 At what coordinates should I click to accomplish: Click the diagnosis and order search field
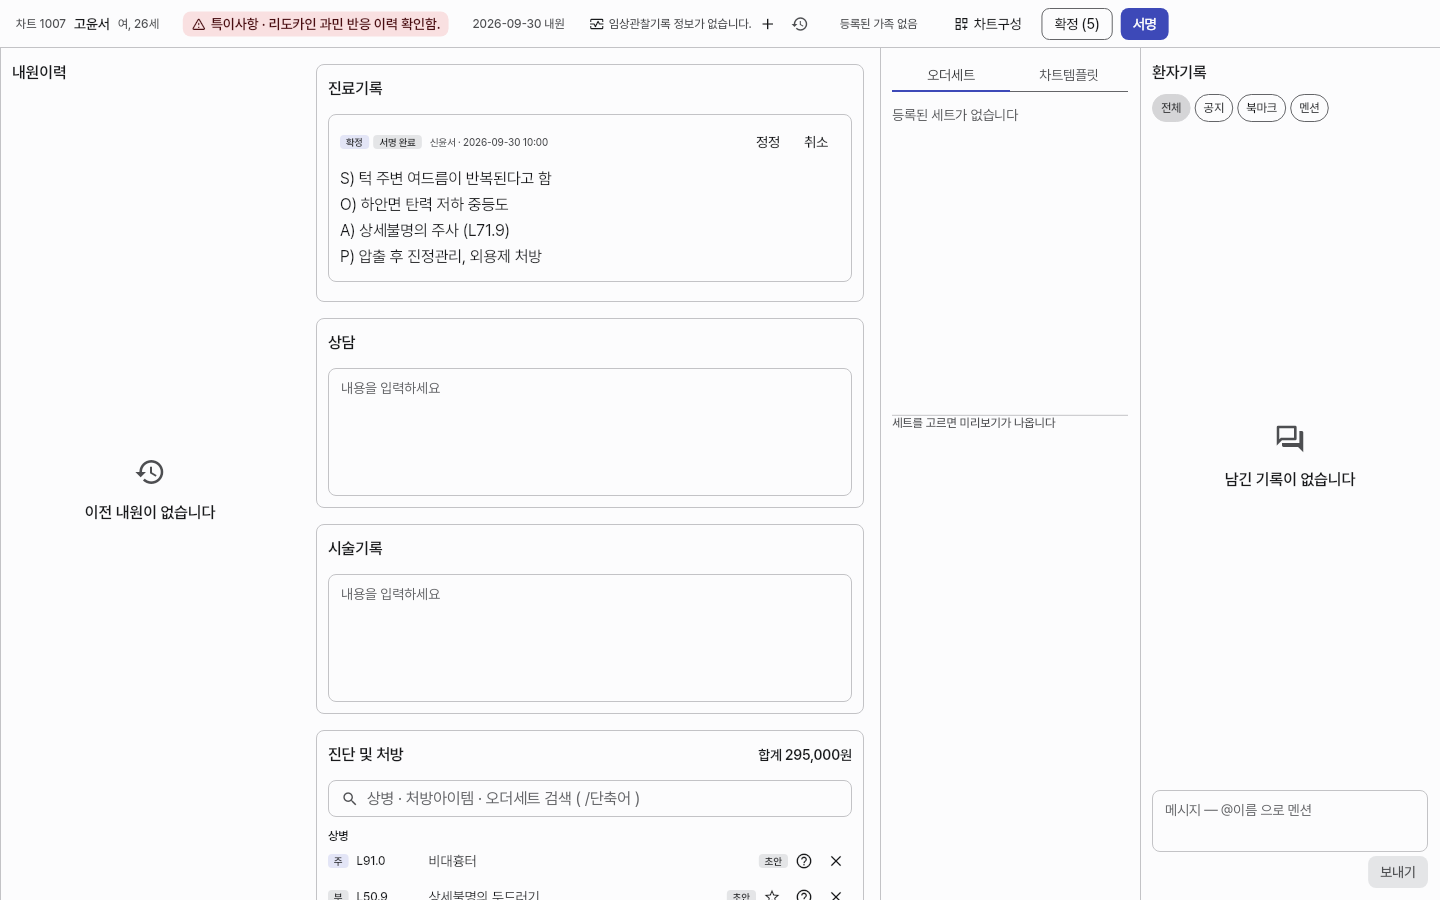[x=590, y=799]
